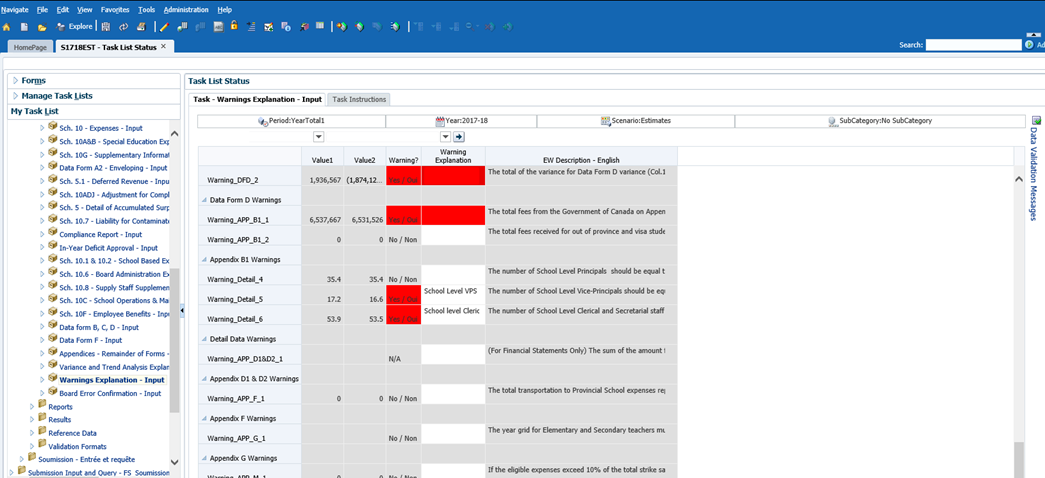Click red Warning Explanation cell for Warning_DFD_2
1045x478 pixels.
[453, 176]
